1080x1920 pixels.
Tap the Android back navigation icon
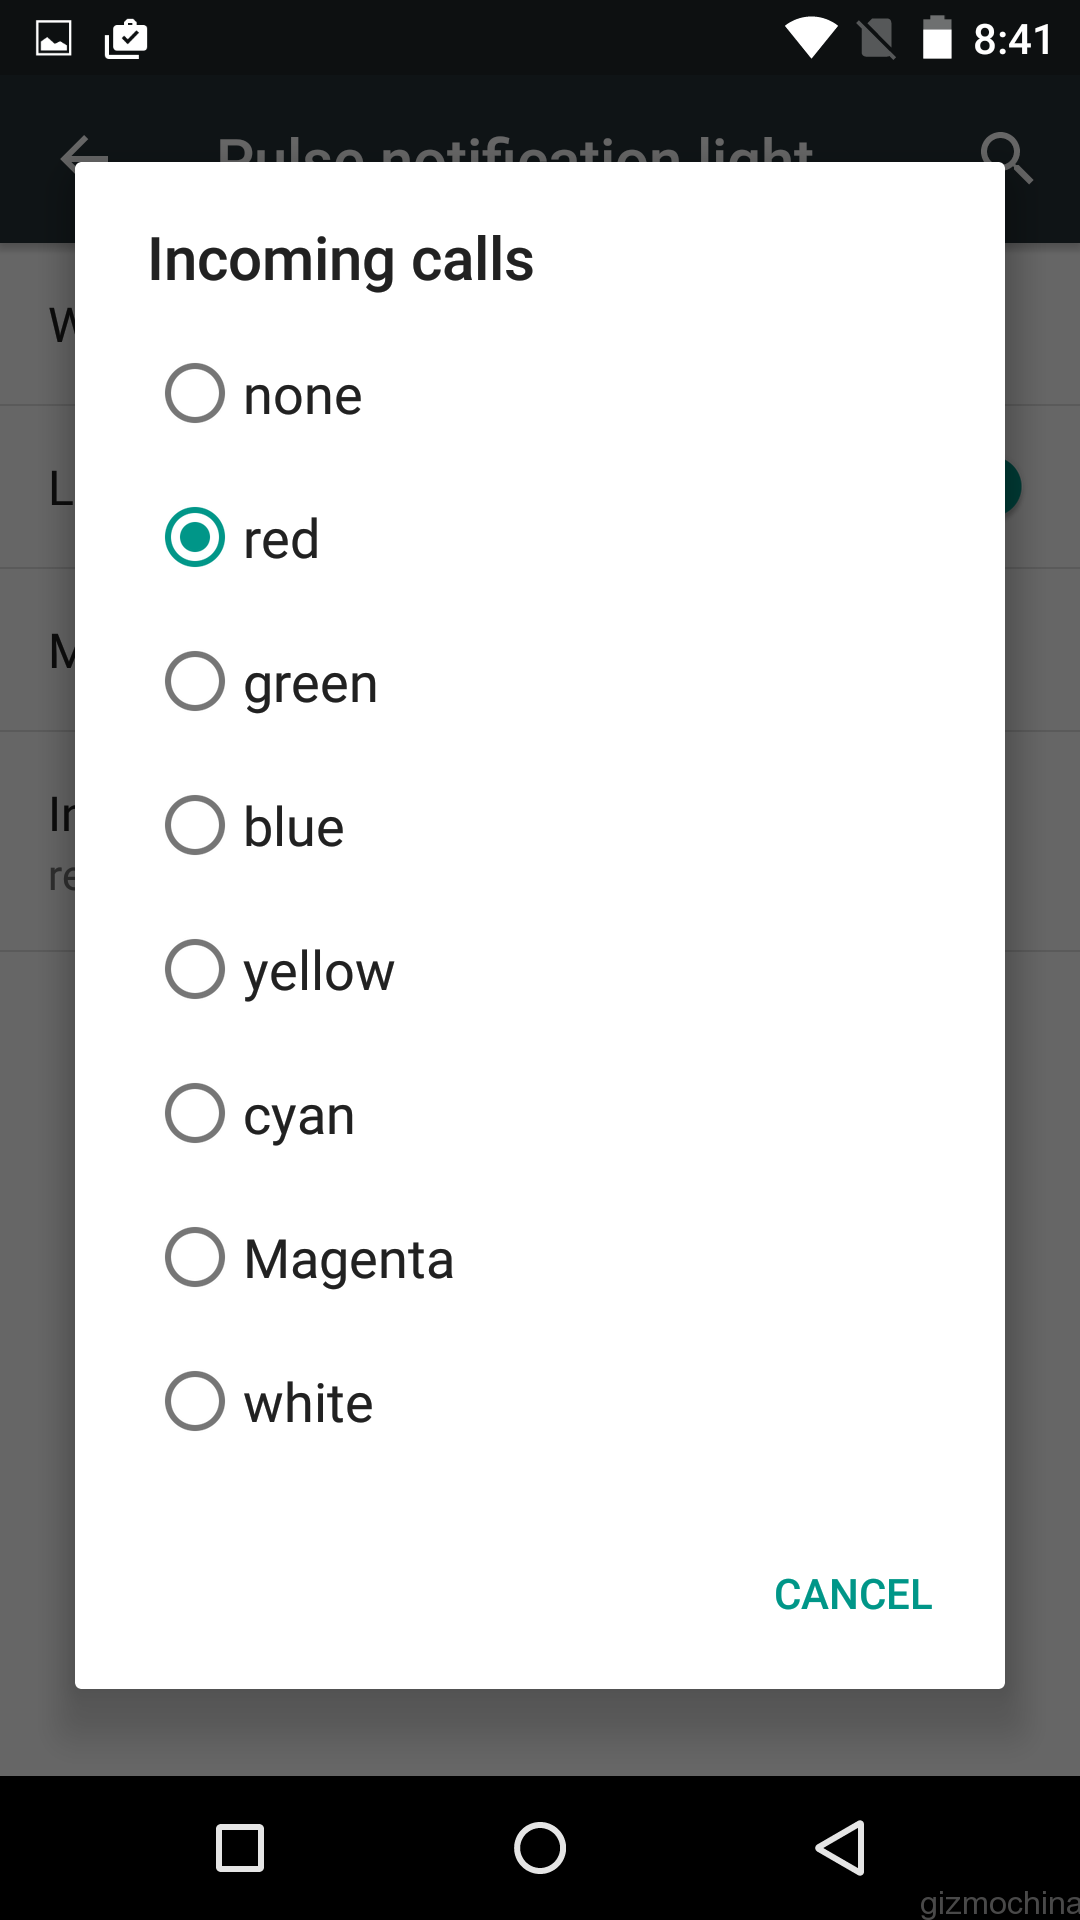[840, 1847]
